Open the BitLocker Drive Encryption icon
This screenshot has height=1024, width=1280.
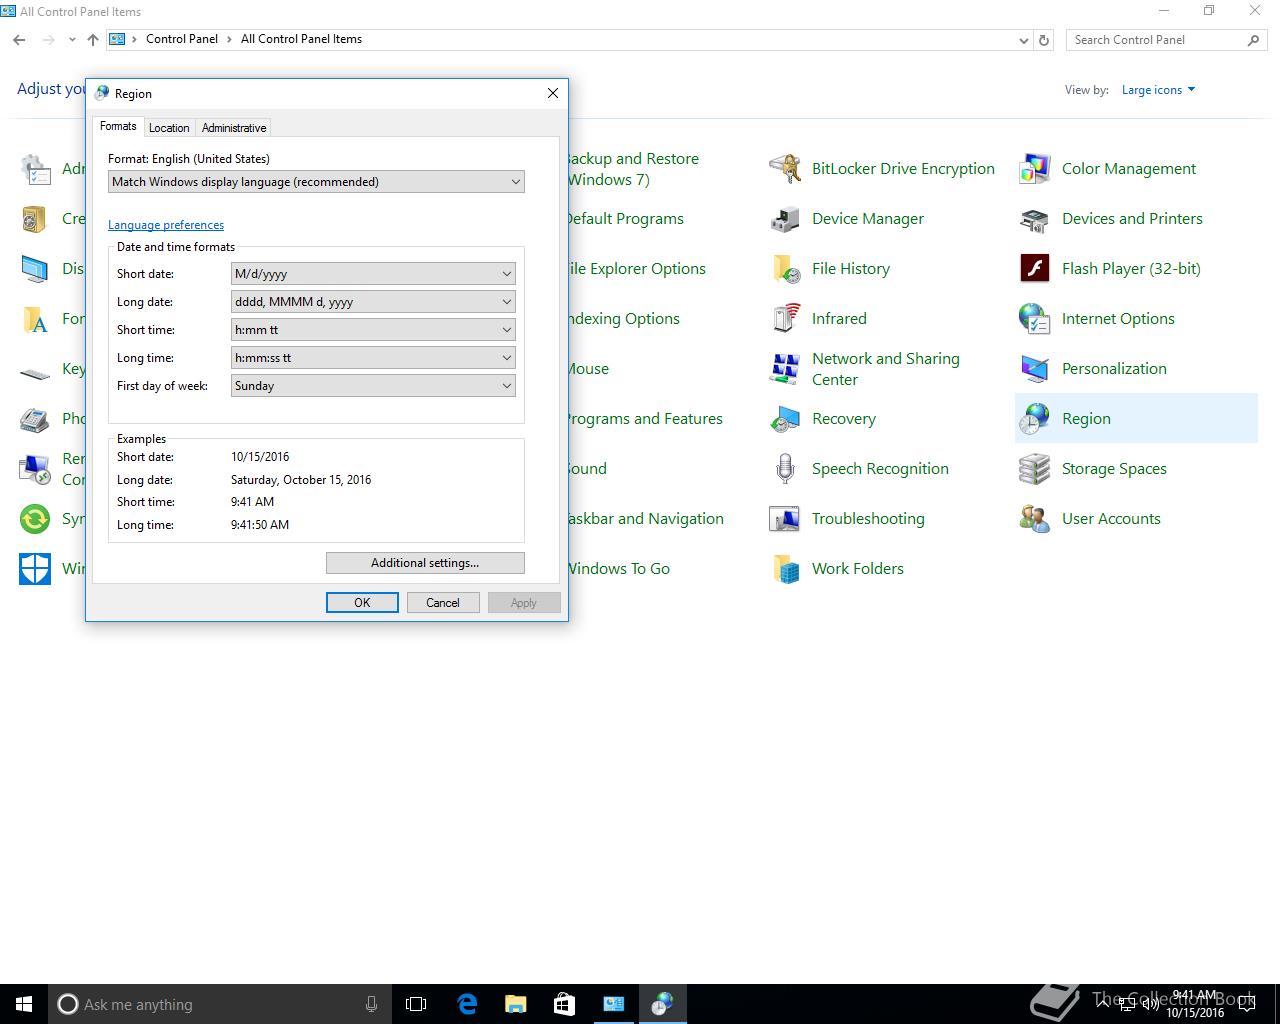point(785,169)
